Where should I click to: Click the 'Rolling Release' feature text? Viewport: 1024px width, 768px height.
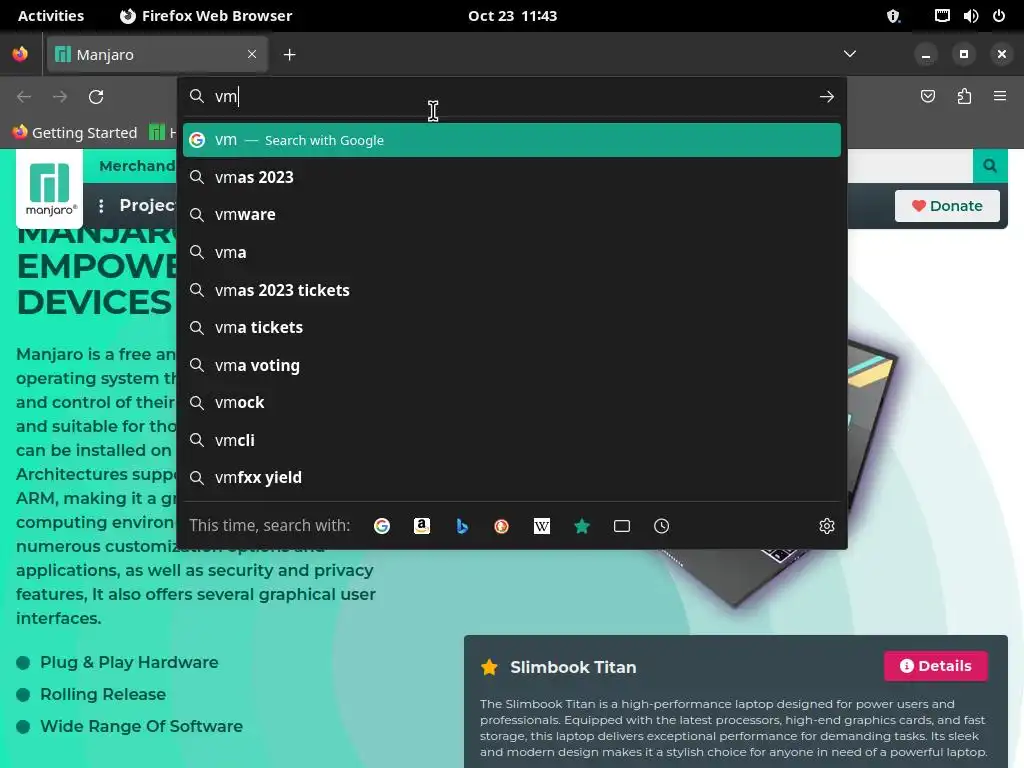click(103, 694)
